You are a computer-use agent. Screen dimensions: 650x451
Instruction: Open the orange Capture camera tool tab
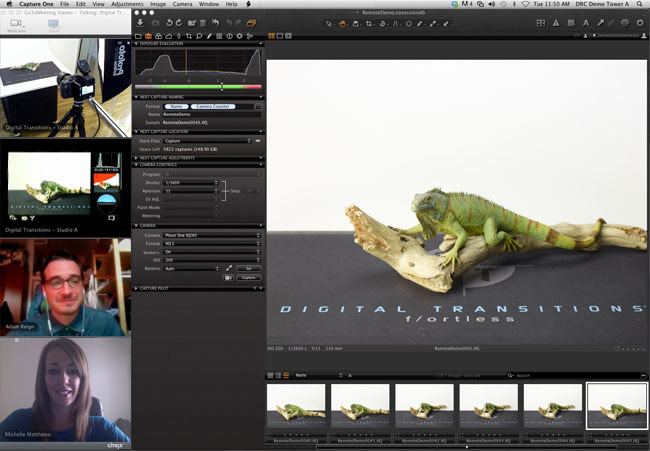pyautogui.click(x=148, y=36)
